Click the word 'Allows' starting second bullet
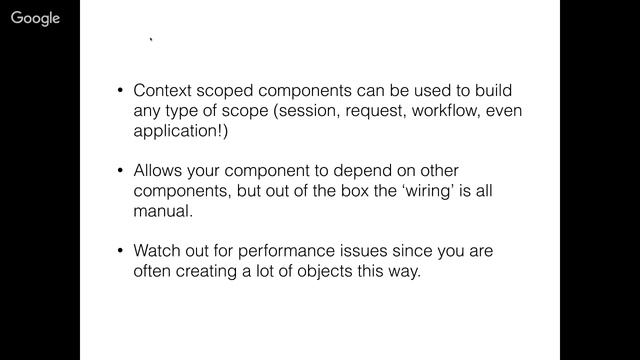Image resolution: width=640 pixels, height=360 pixels. click(158, 171)
